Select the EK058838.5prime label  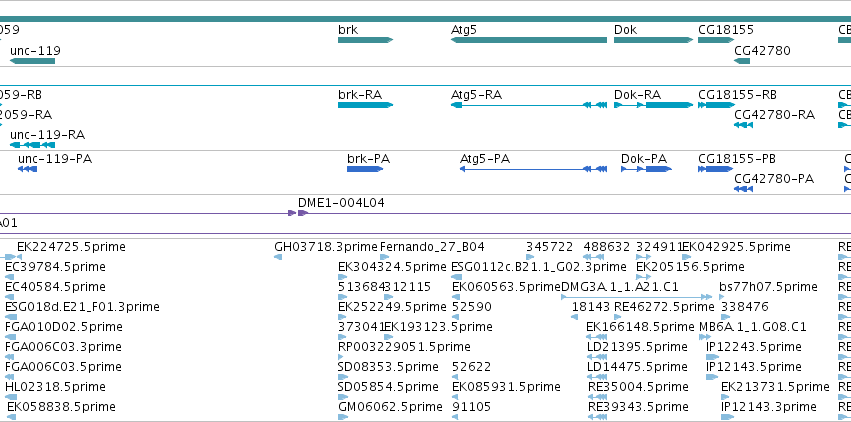coord(61,407)
